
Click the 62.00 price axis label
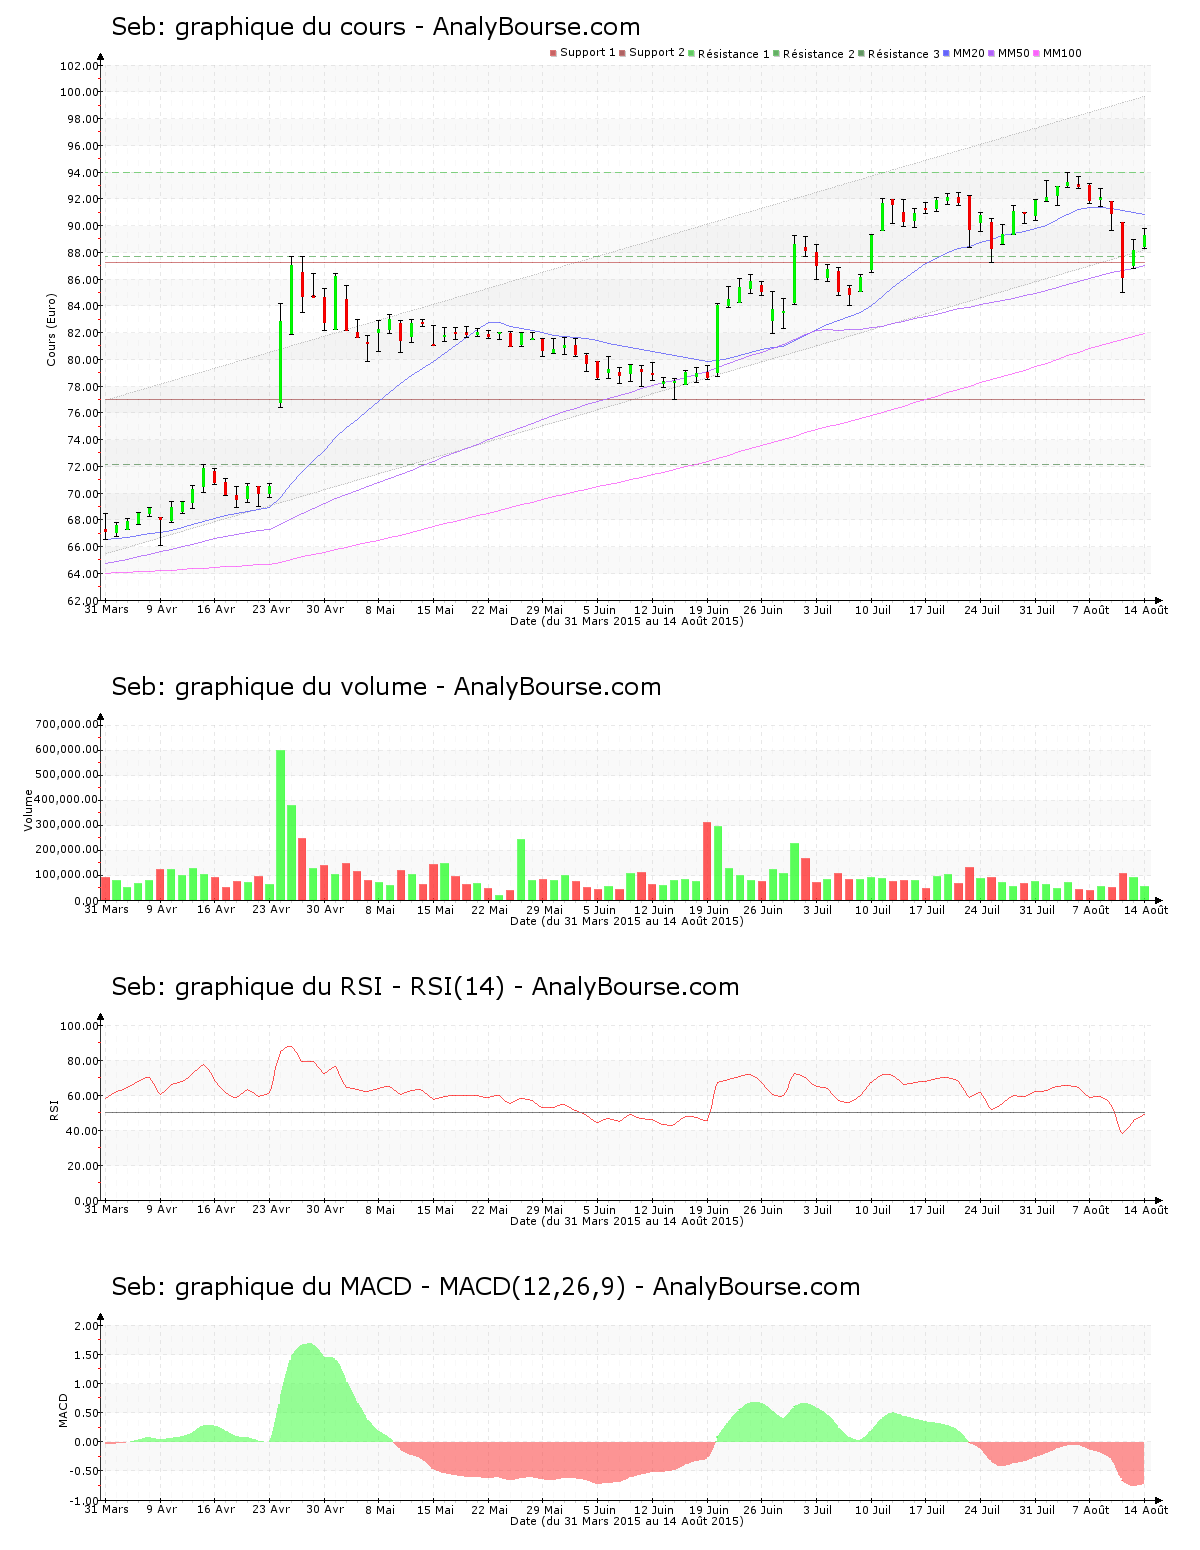tap(82, 601)
